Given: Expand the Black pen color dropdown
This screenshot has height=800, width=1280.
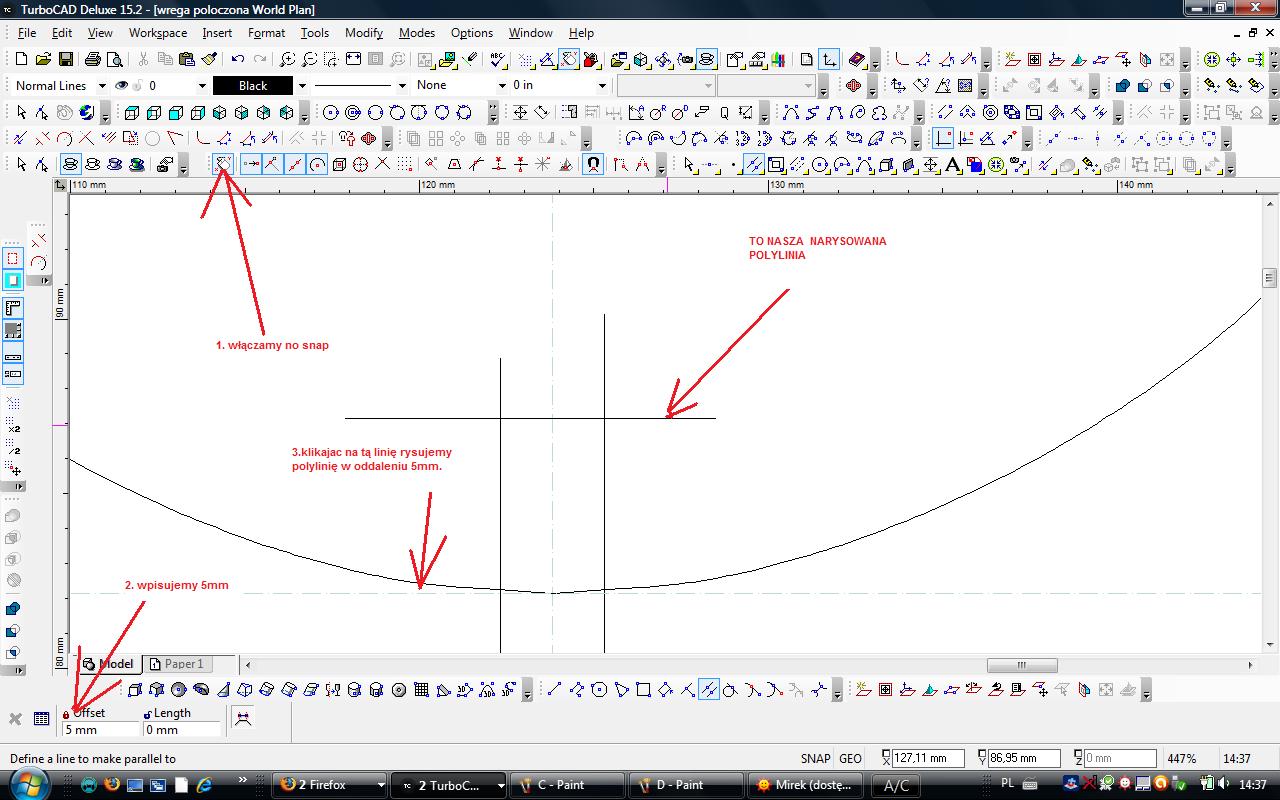Looking at the screenshot, I should 302,86.
